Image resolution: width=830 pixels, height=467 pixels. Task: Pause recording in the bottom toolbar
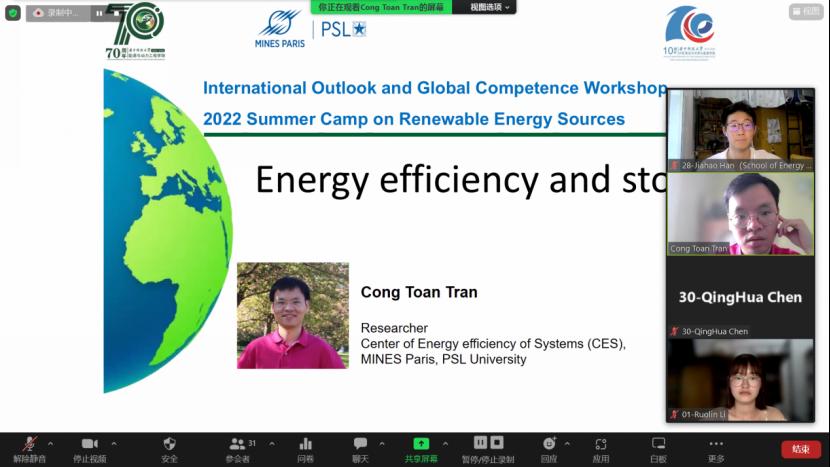coord(480,443)
